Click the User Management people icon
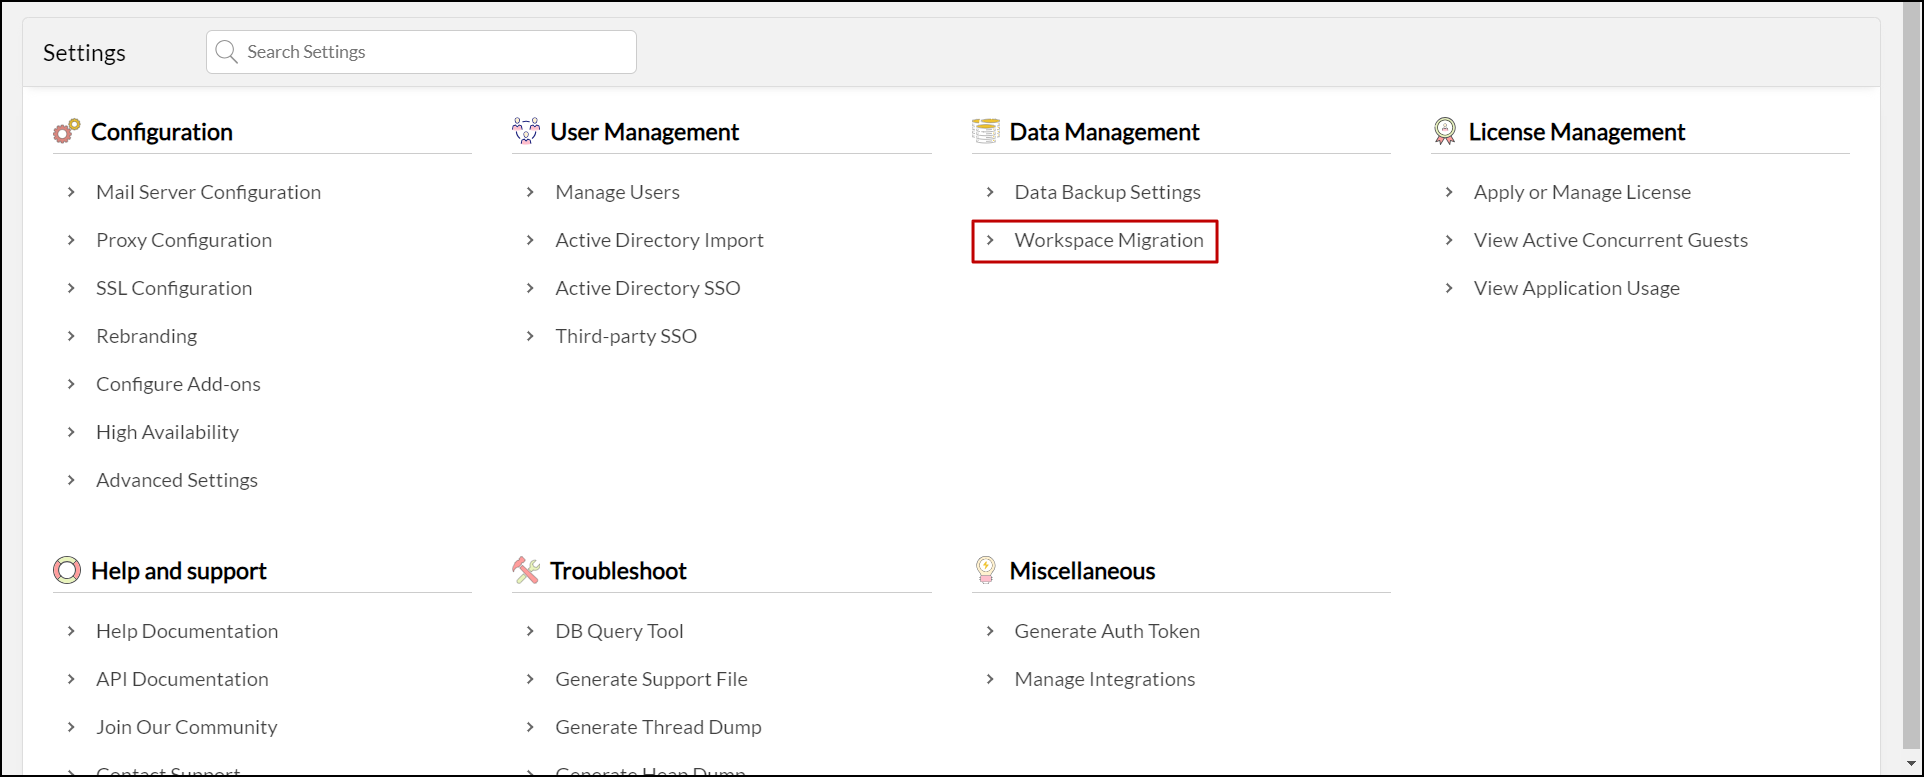 point(526,131)
